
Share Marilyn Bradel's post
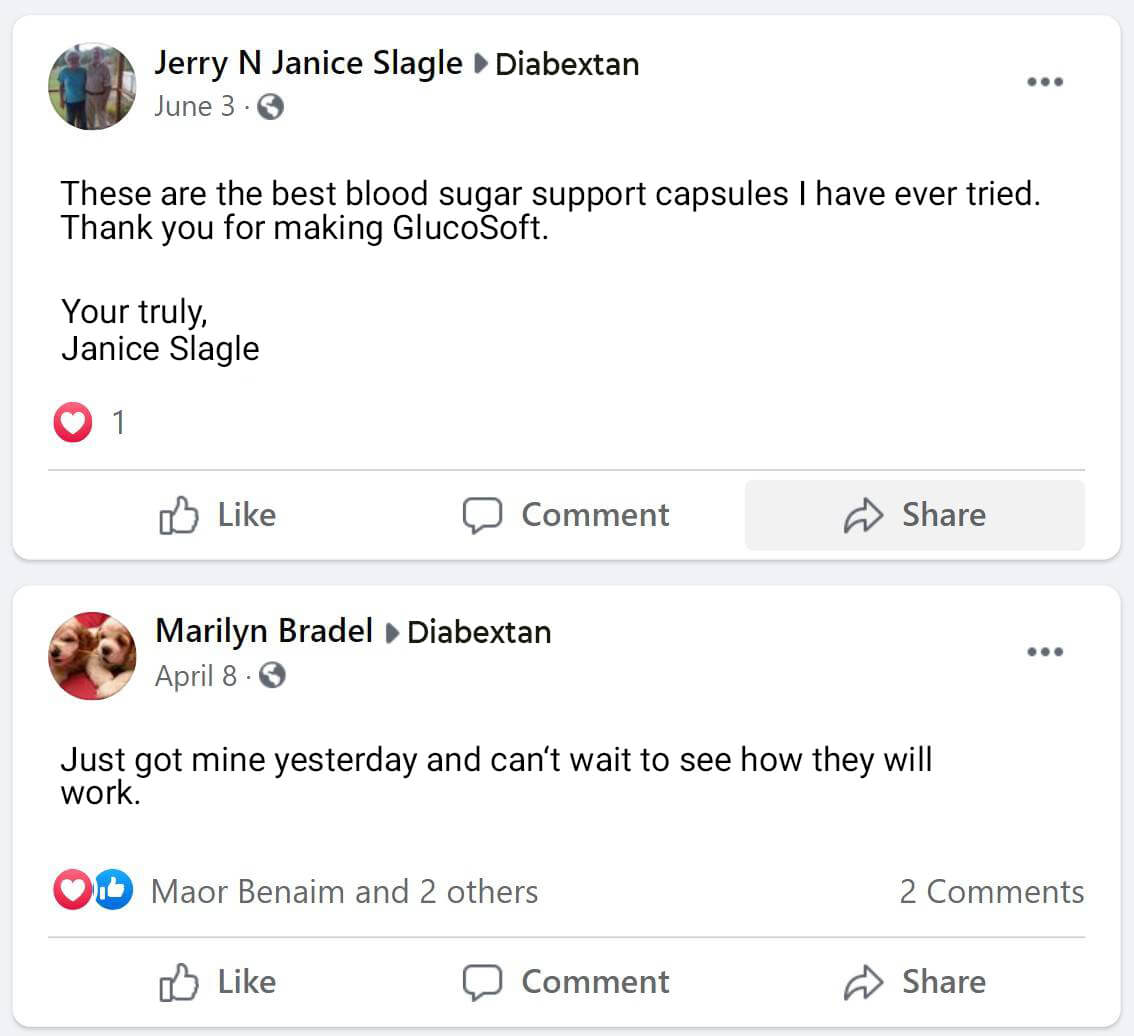[914, 982]
